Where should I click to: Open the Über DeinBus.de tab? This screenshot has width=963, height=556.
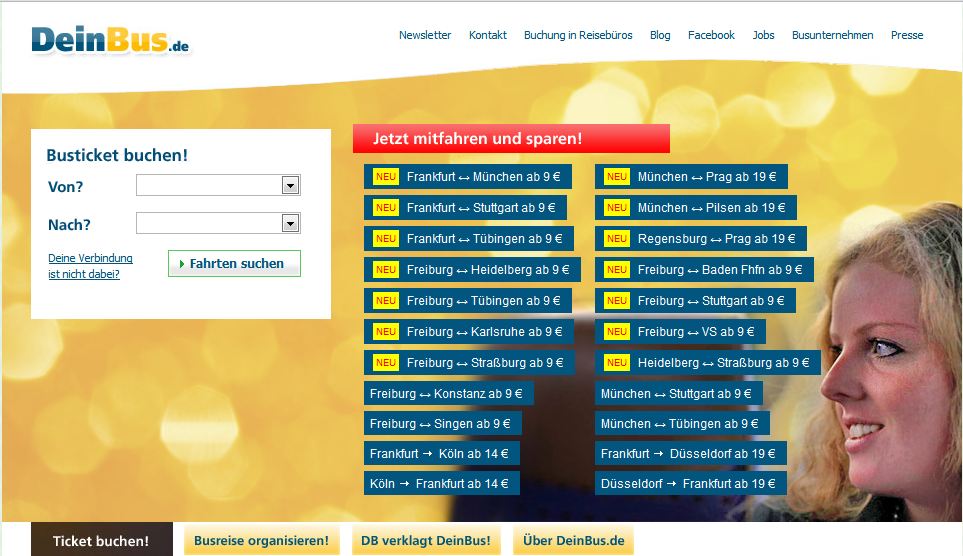point(574,540)
